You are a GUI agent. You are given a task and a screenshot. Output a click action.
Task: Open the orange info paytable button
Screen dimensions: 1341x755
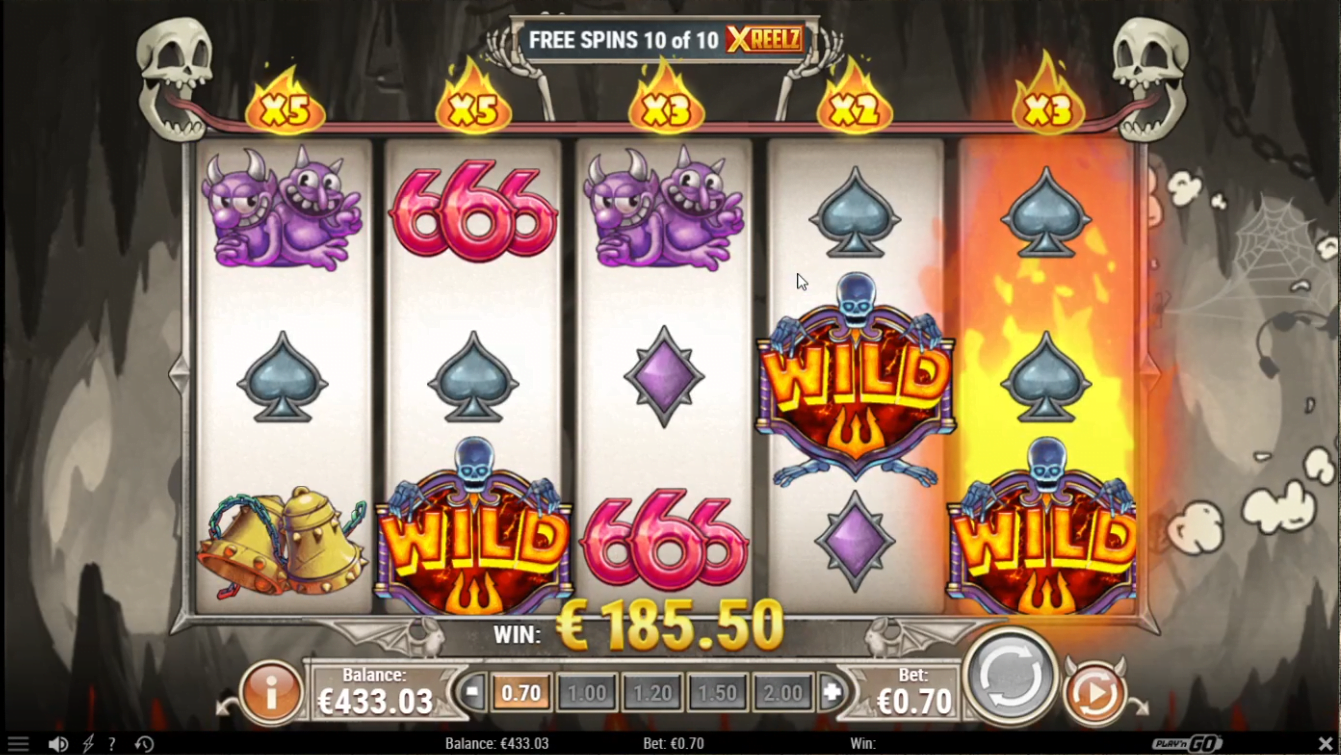pos(270,690)
